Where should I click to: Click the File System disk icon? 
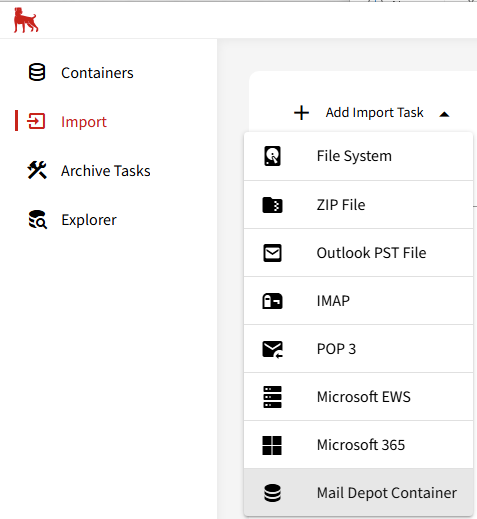[272, 156]
